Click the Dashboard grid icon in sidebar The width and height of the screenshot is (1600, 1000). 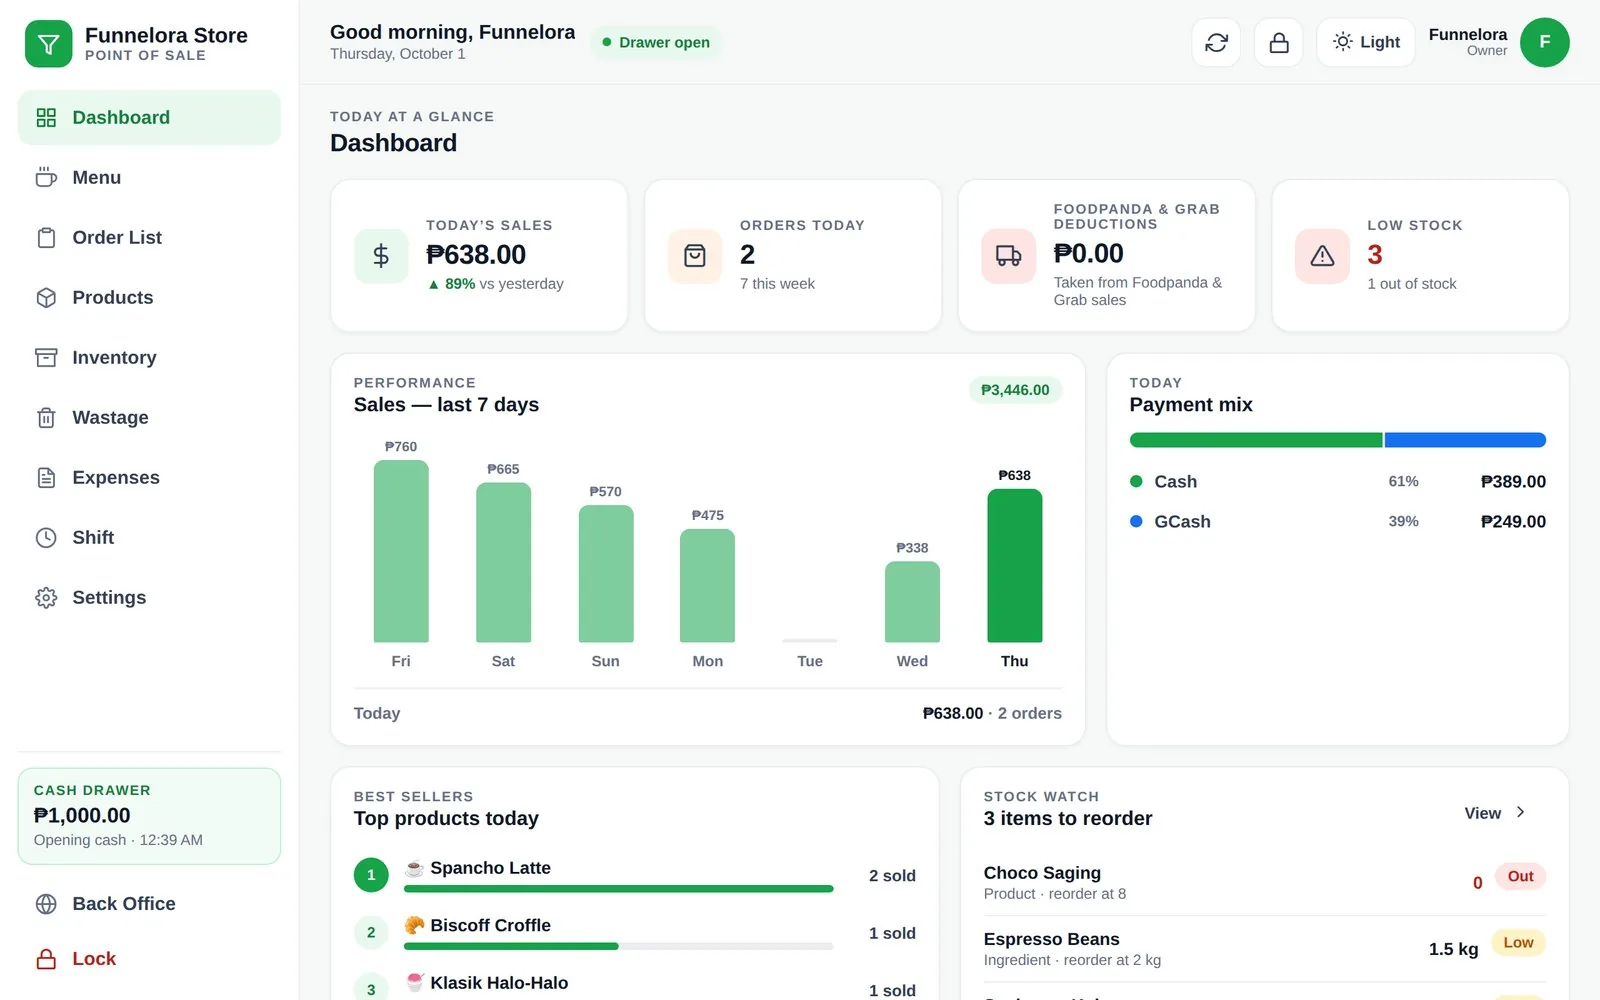point(46,117)
